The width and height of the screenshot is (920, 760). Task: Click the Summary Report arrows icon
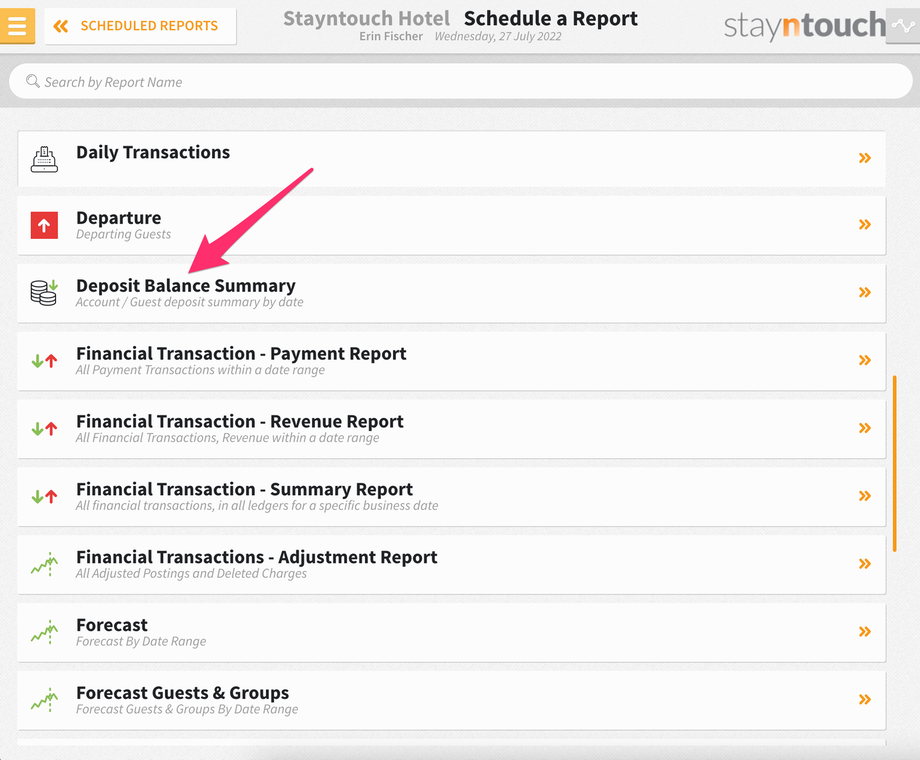coord(44,496)
